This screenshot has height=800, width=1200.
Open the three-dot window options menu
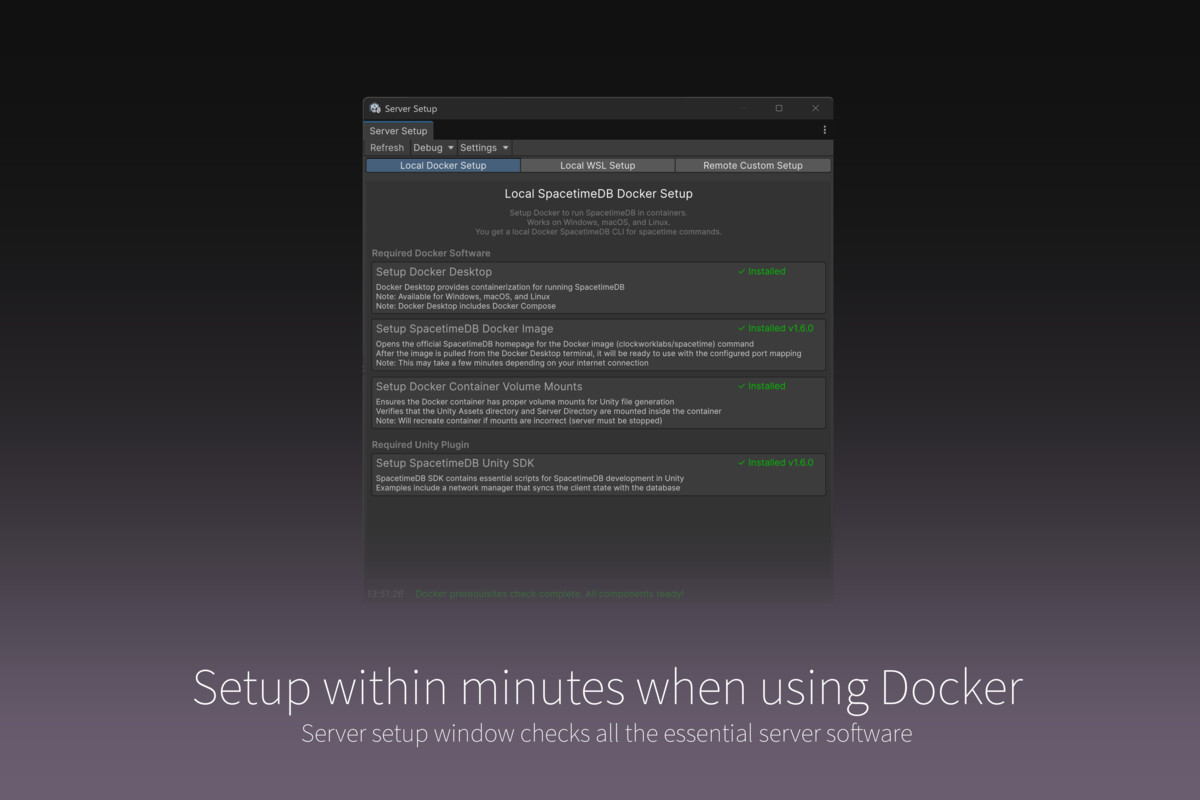[x=824, y=130]
